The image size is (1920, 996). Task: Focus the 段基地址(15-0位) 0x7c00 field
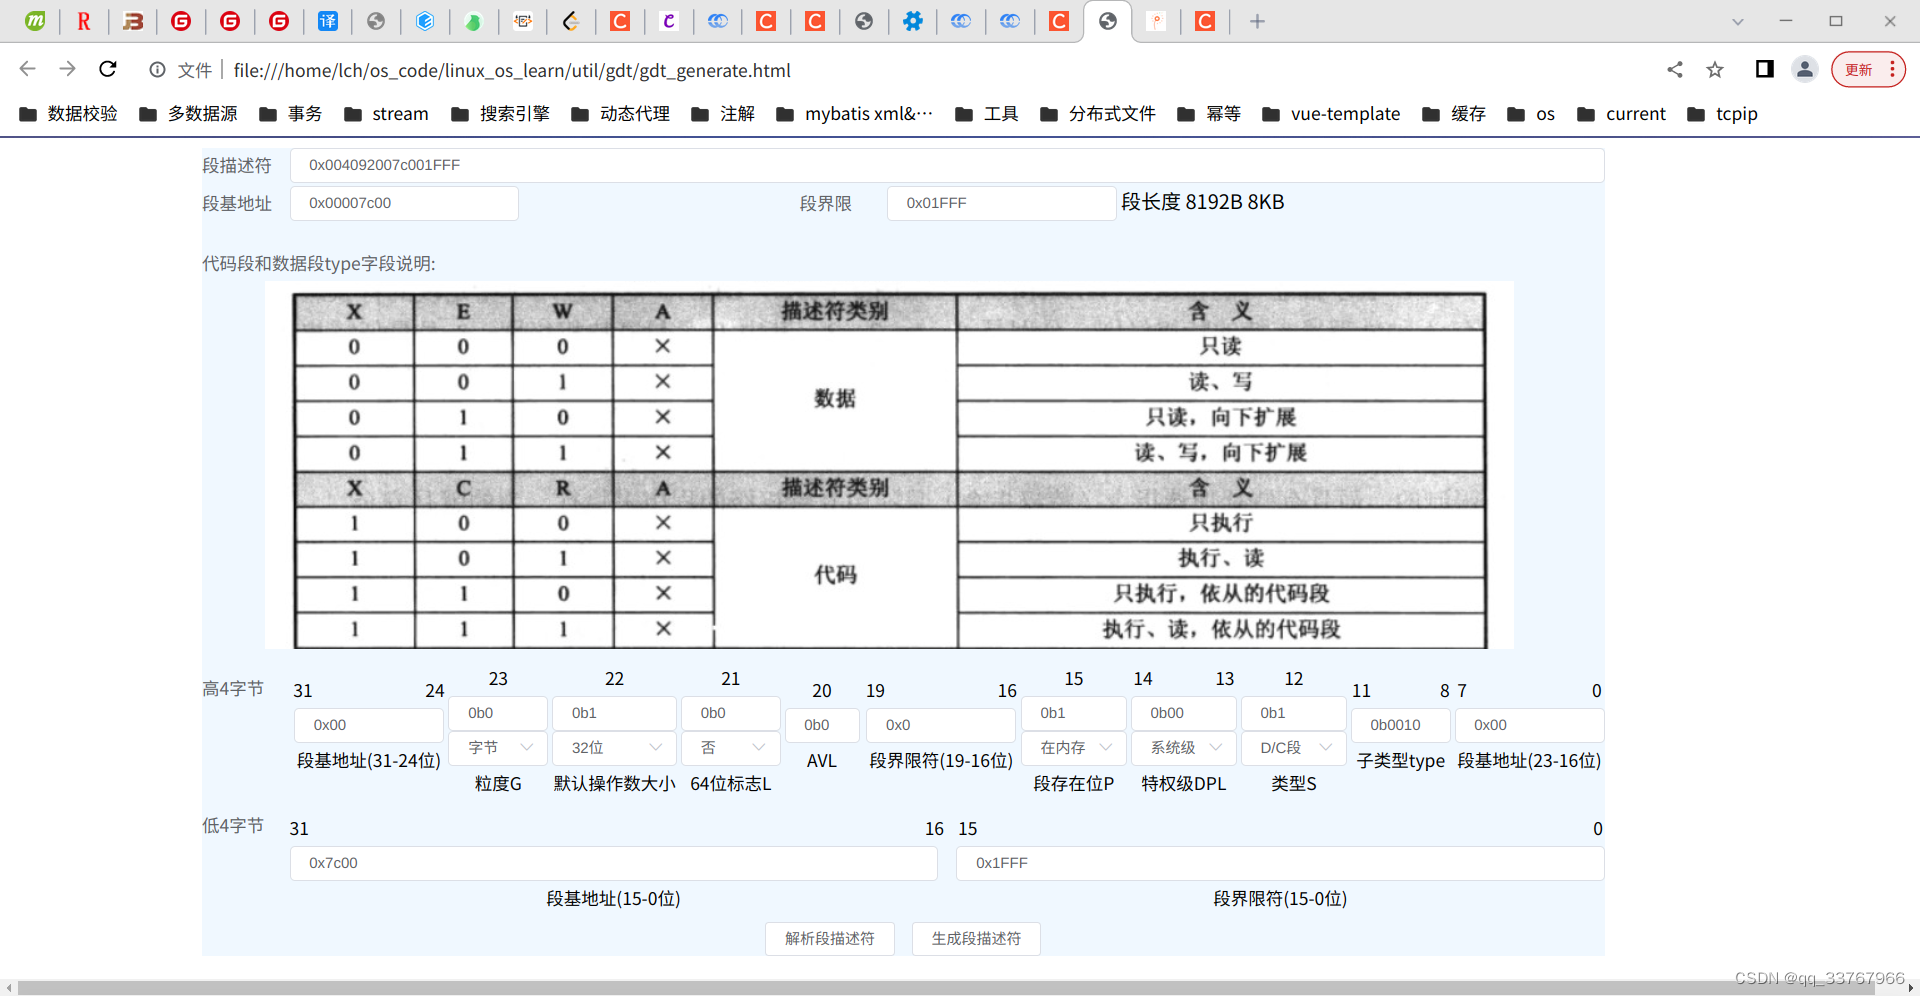(x=614, y=863)
